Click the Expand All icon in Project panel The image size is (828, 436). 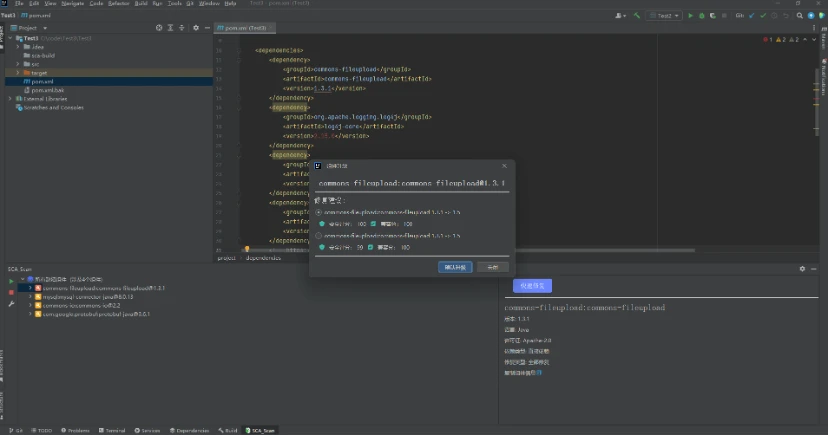[170, 28]
